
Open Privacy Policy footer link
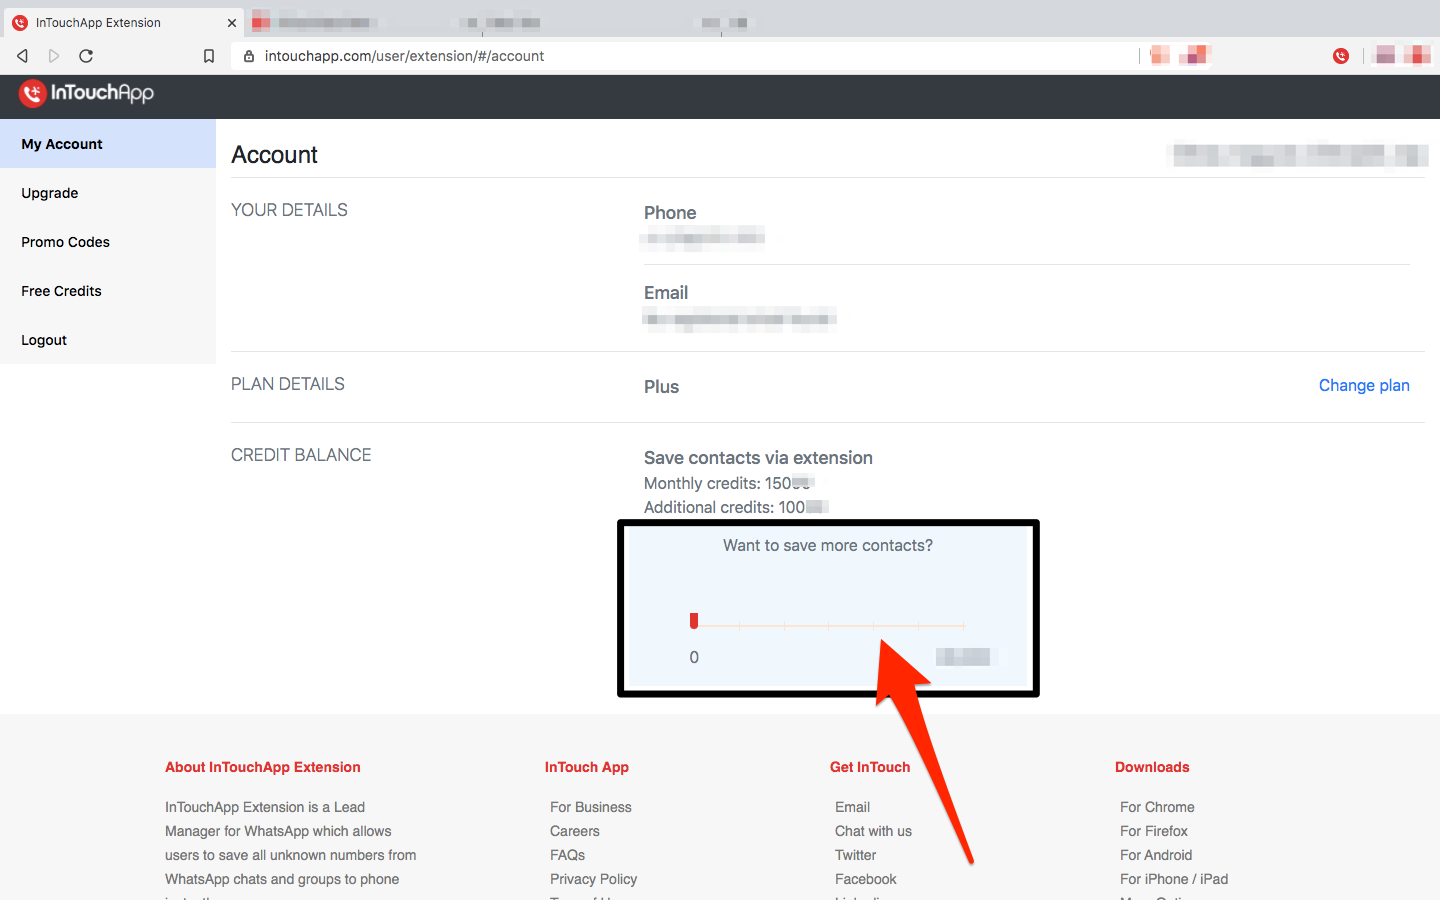(x=593, y=879)
